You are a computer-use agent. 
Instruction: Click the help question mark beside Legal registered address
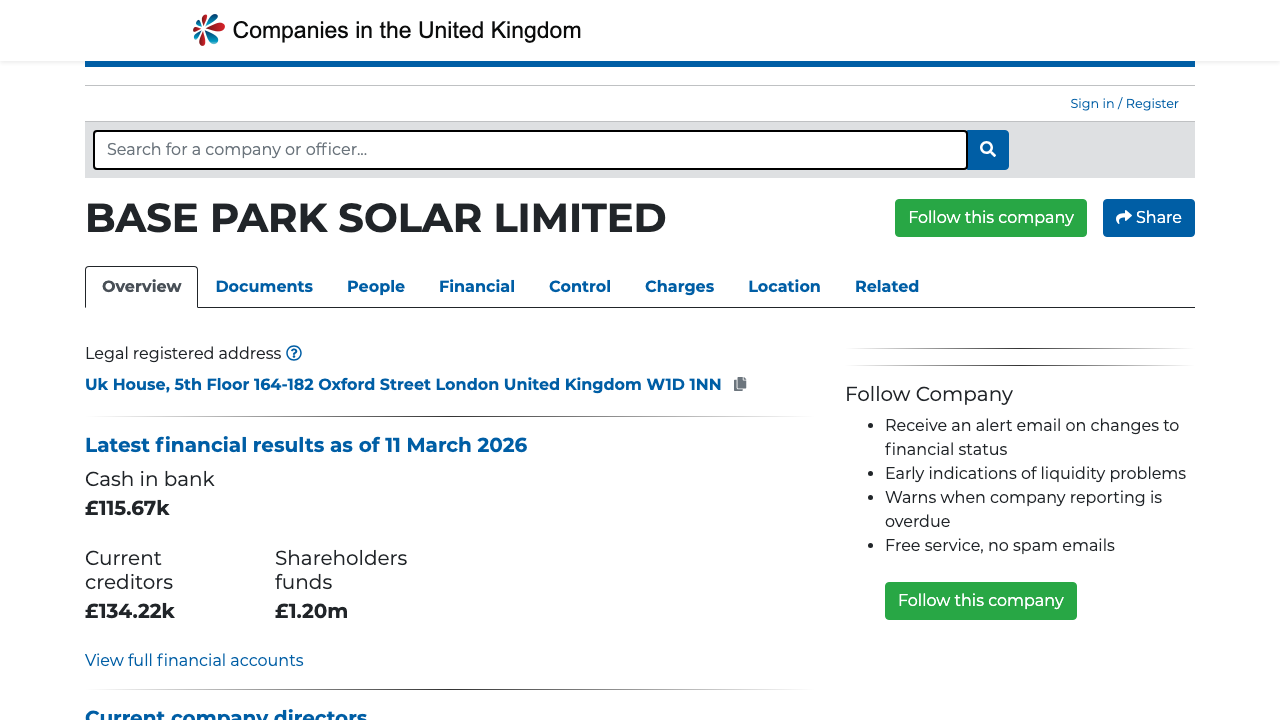click(294, 353)
